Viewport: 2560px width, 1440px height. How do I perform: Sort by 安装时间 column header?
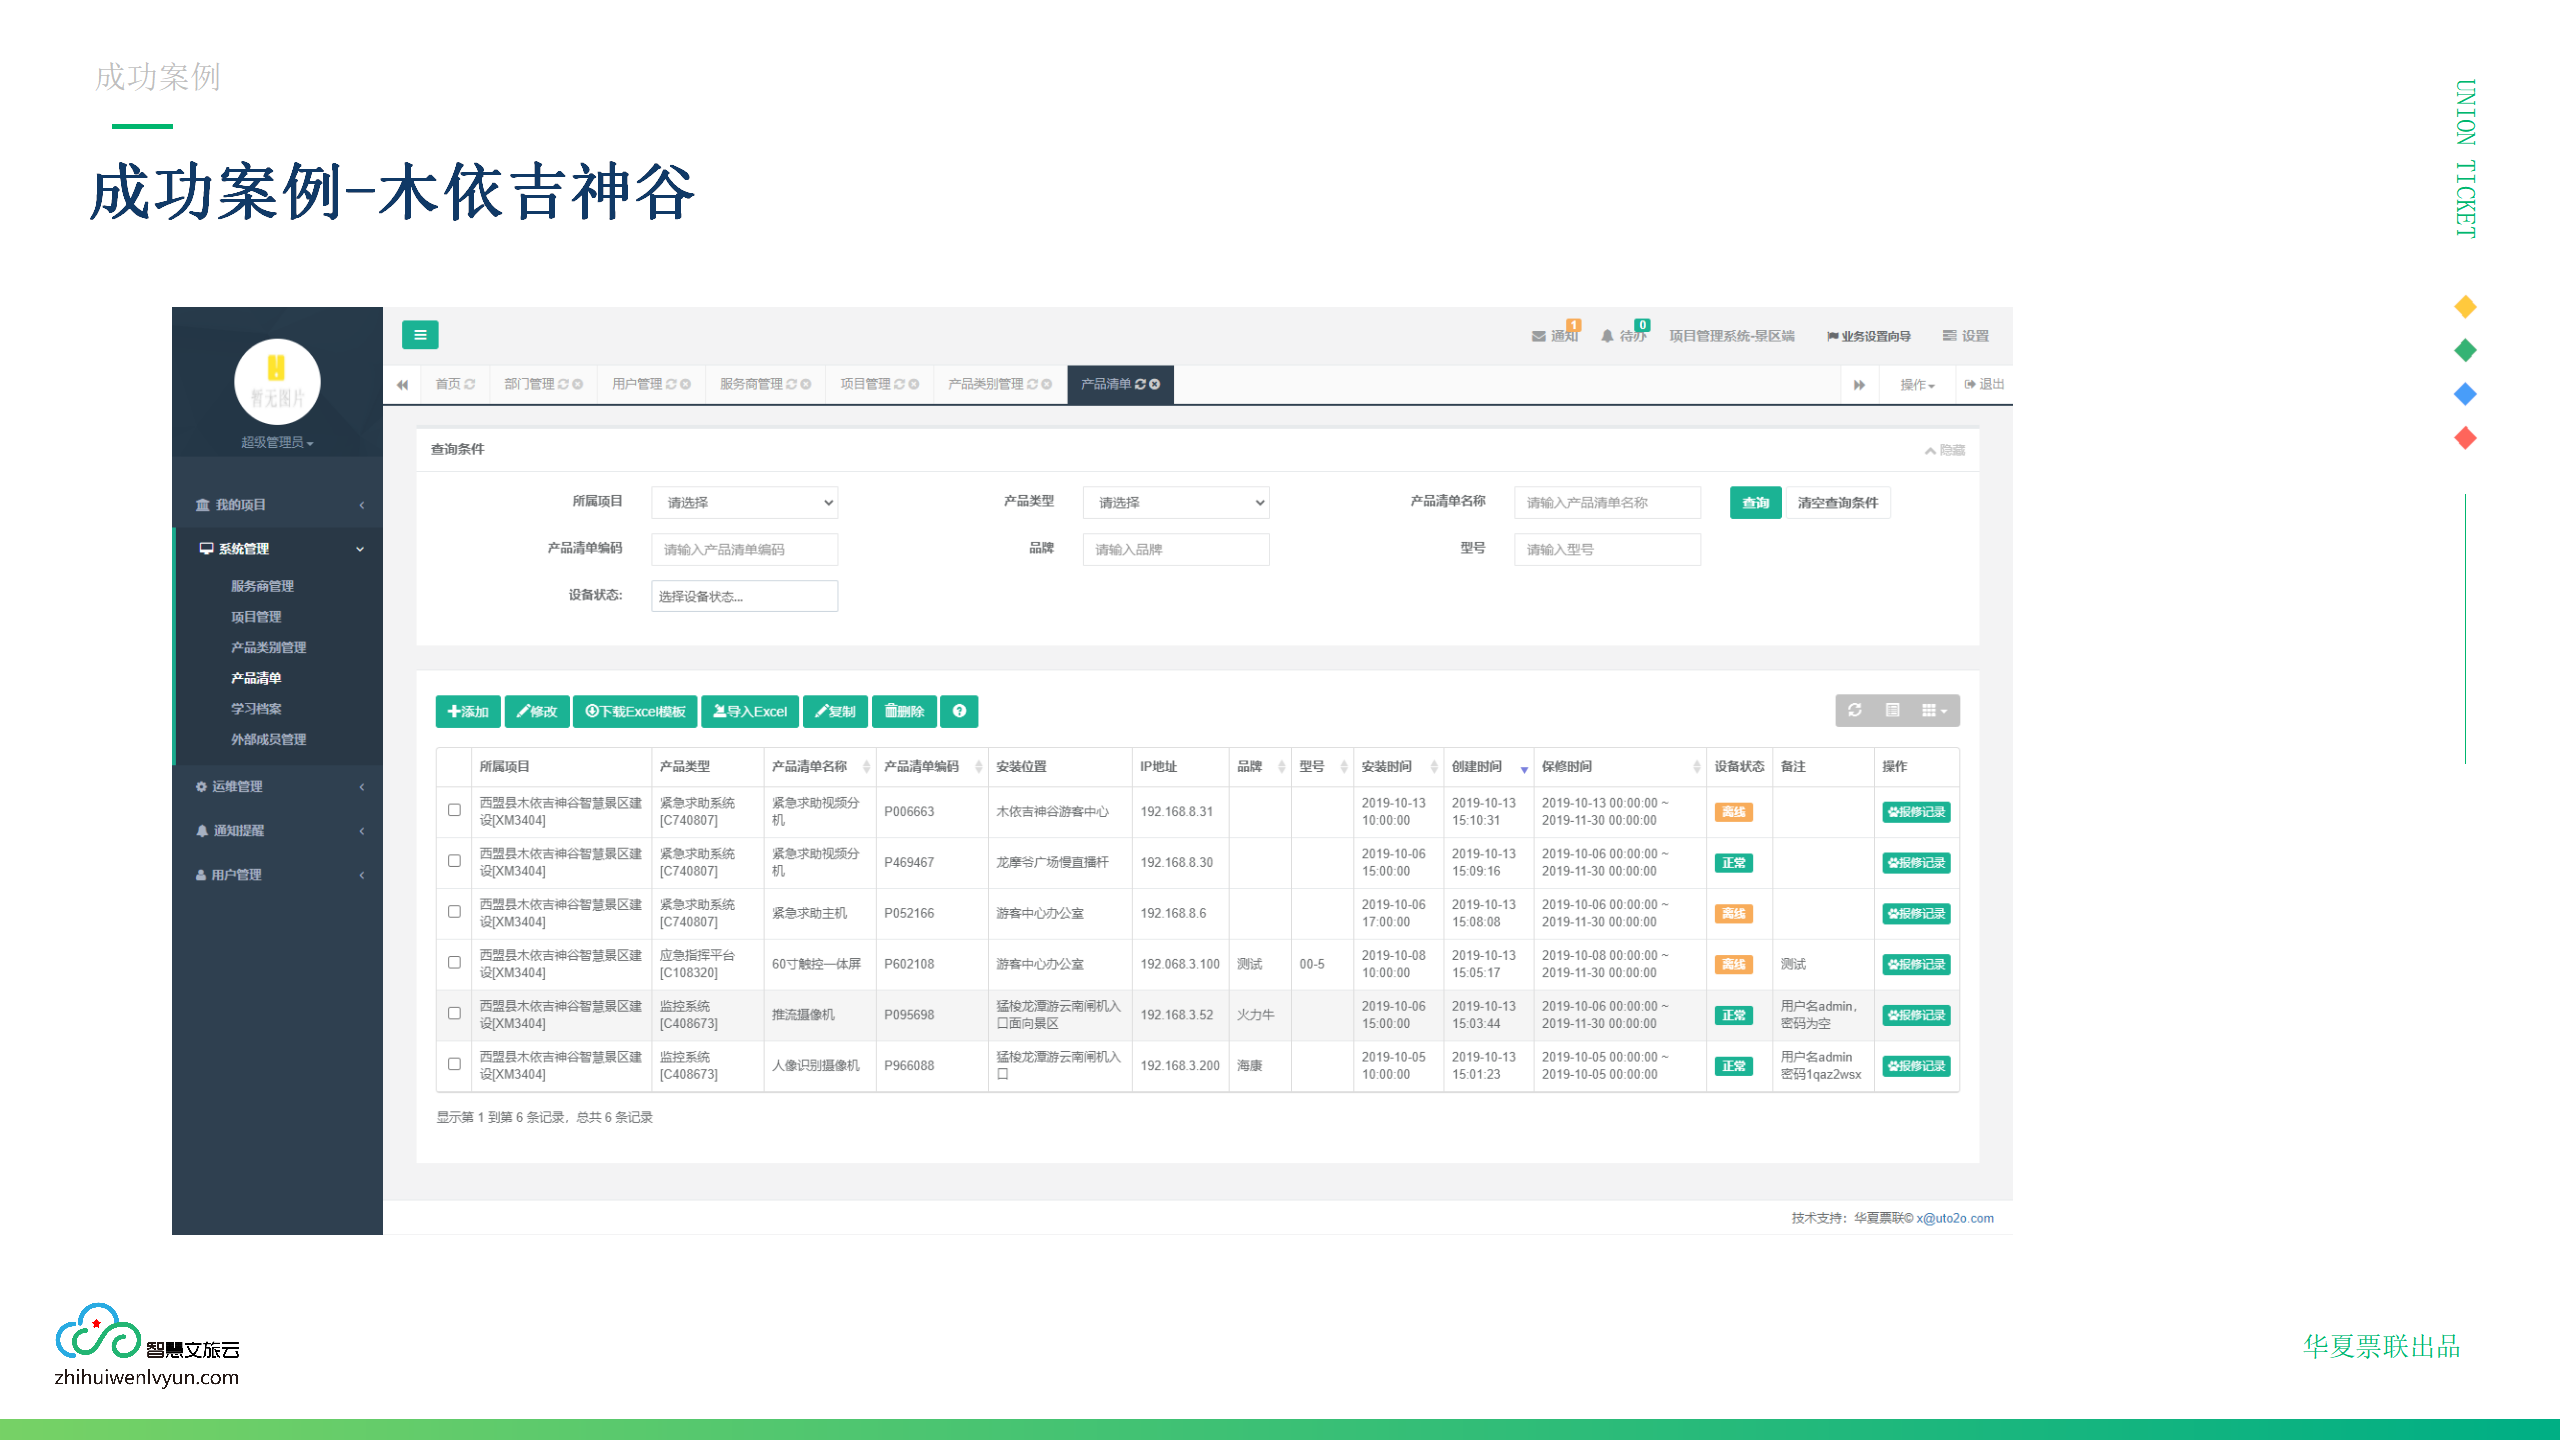pyautogui.click(x=1398, y=767)
